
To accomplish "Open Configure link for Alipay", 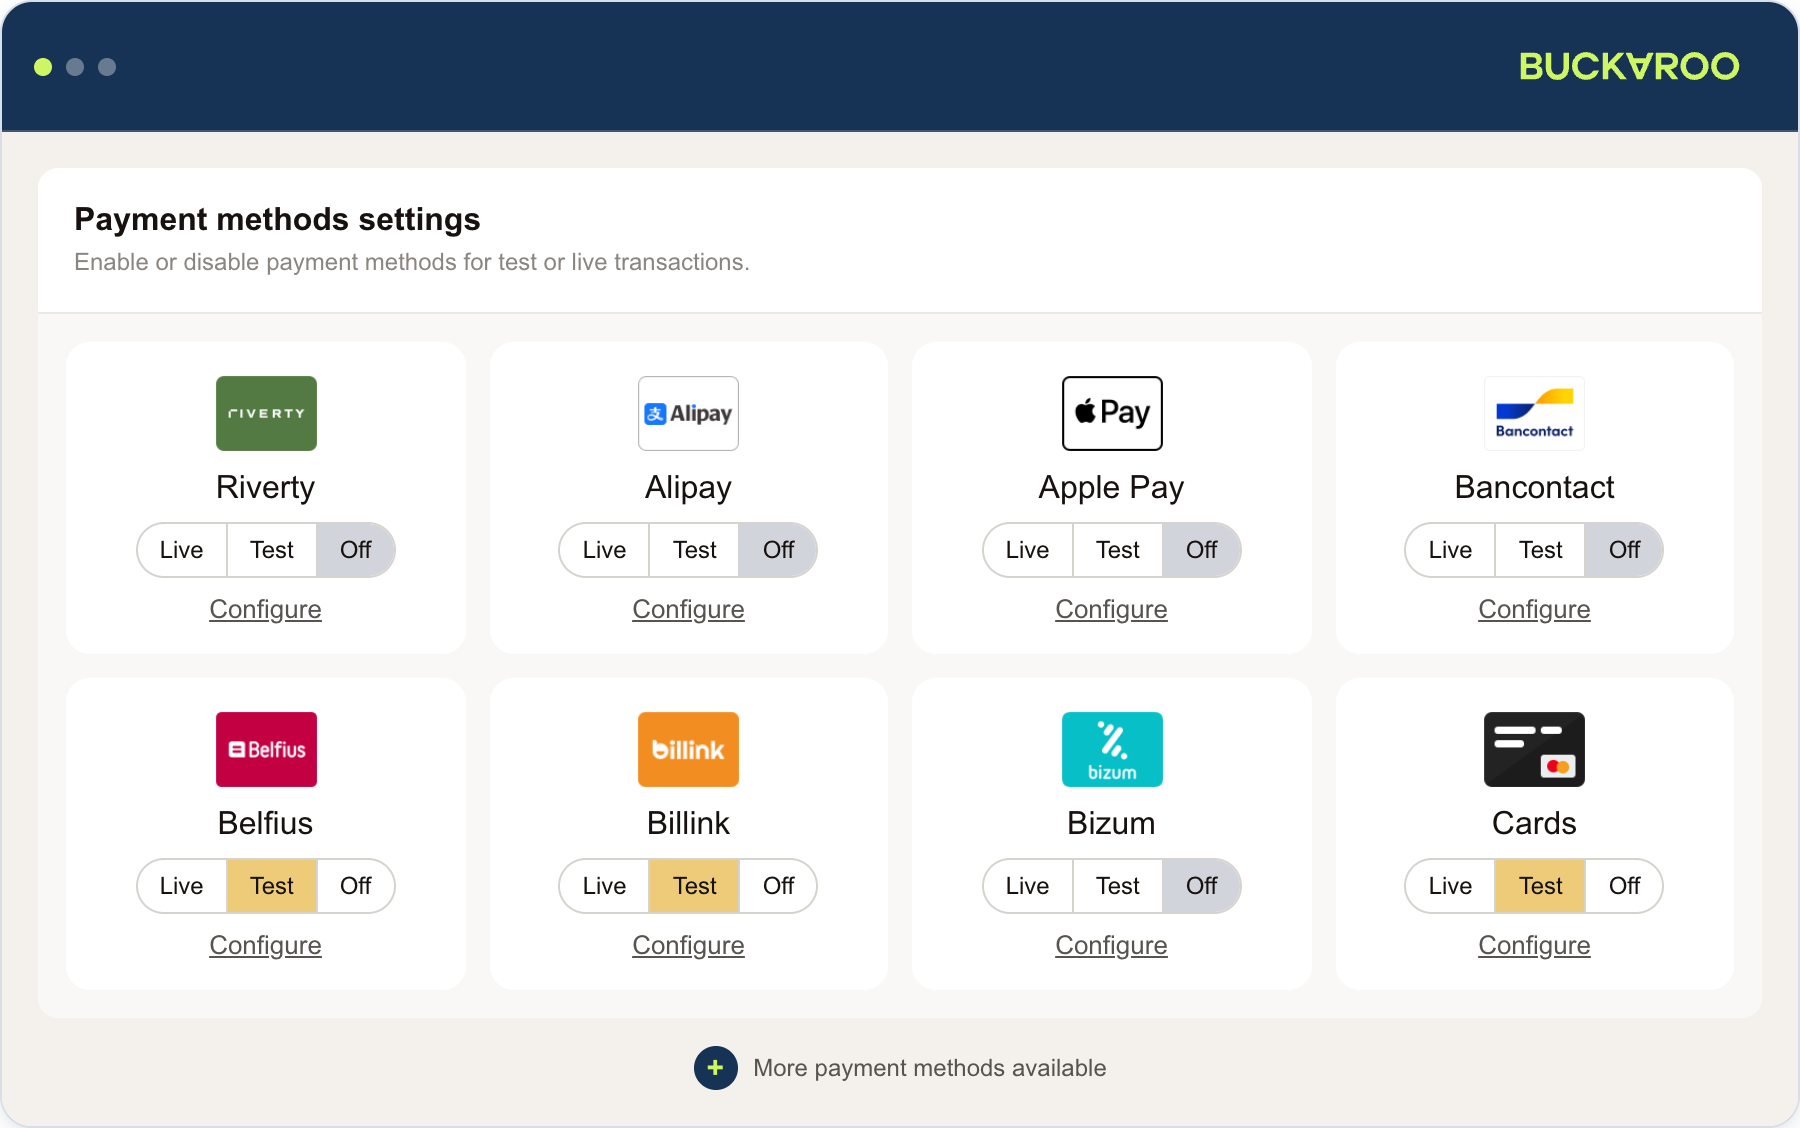I will click(x=688, y=609).
